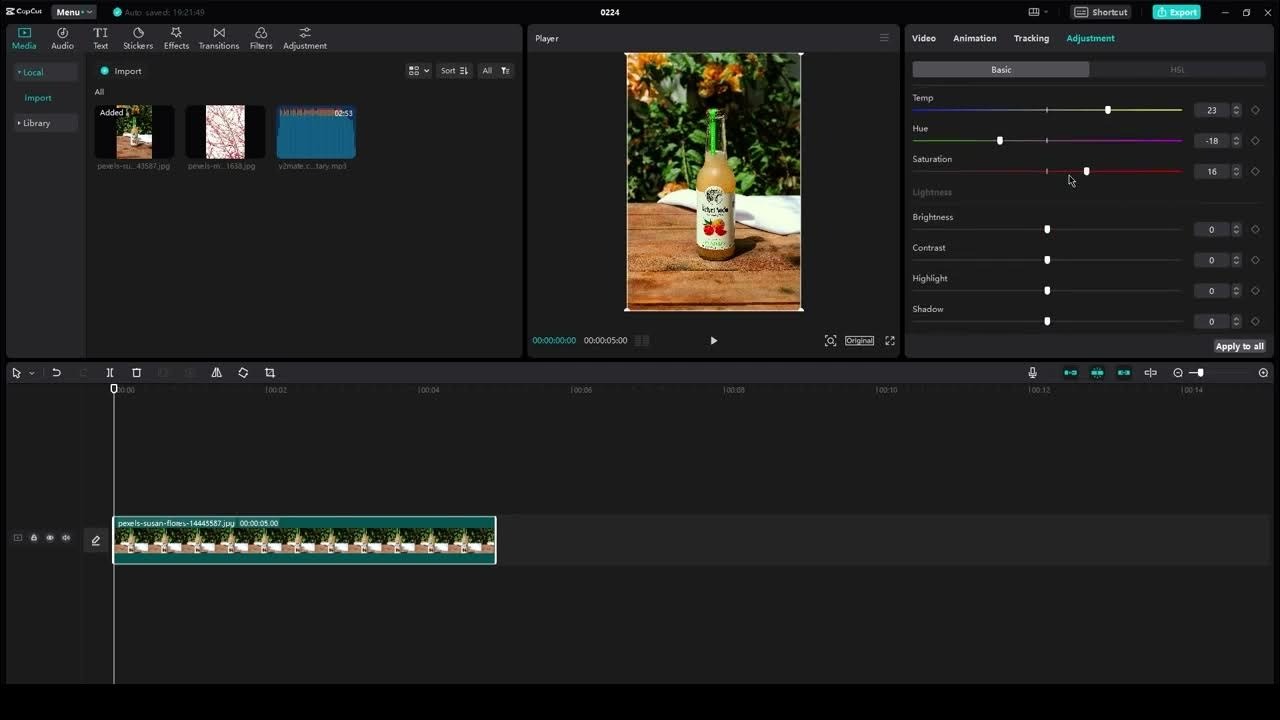This screenshot has width=1280, height=720.
Task: Open the Crop tool
Action: 269,372
